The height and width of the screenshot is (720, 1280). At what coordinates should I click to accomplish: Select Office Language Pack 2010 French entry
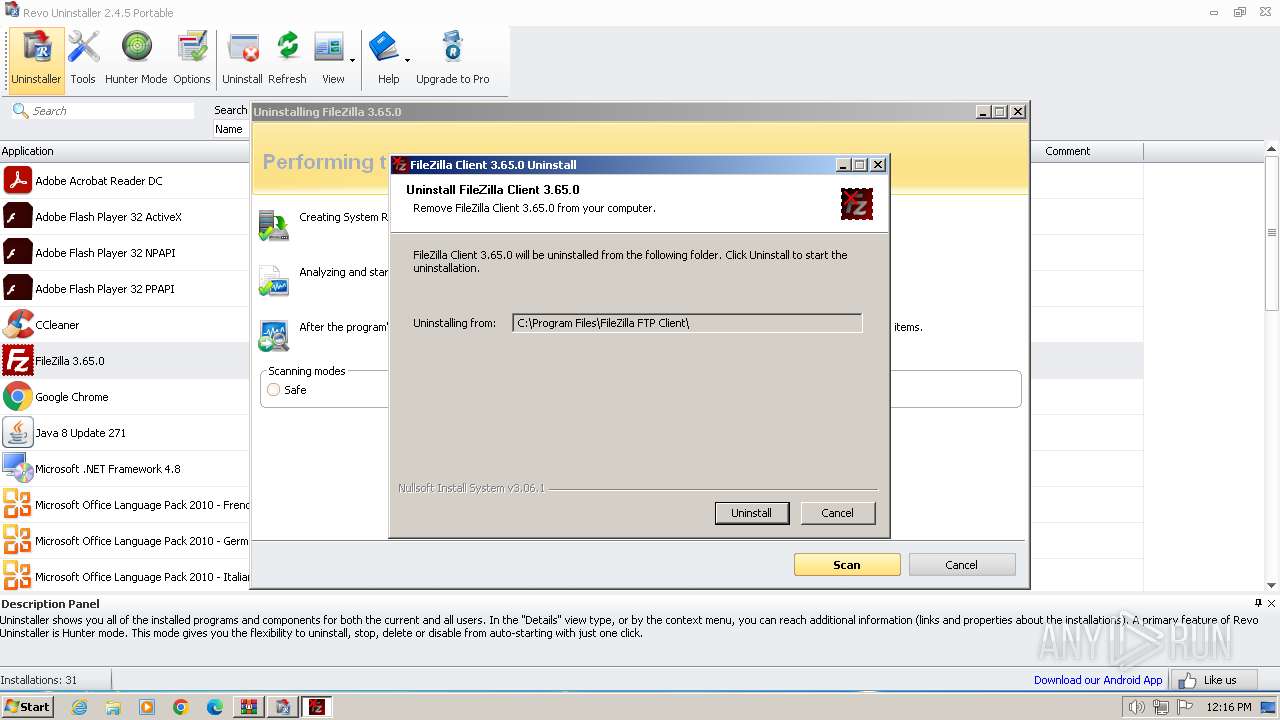click(x=124, y=505)
